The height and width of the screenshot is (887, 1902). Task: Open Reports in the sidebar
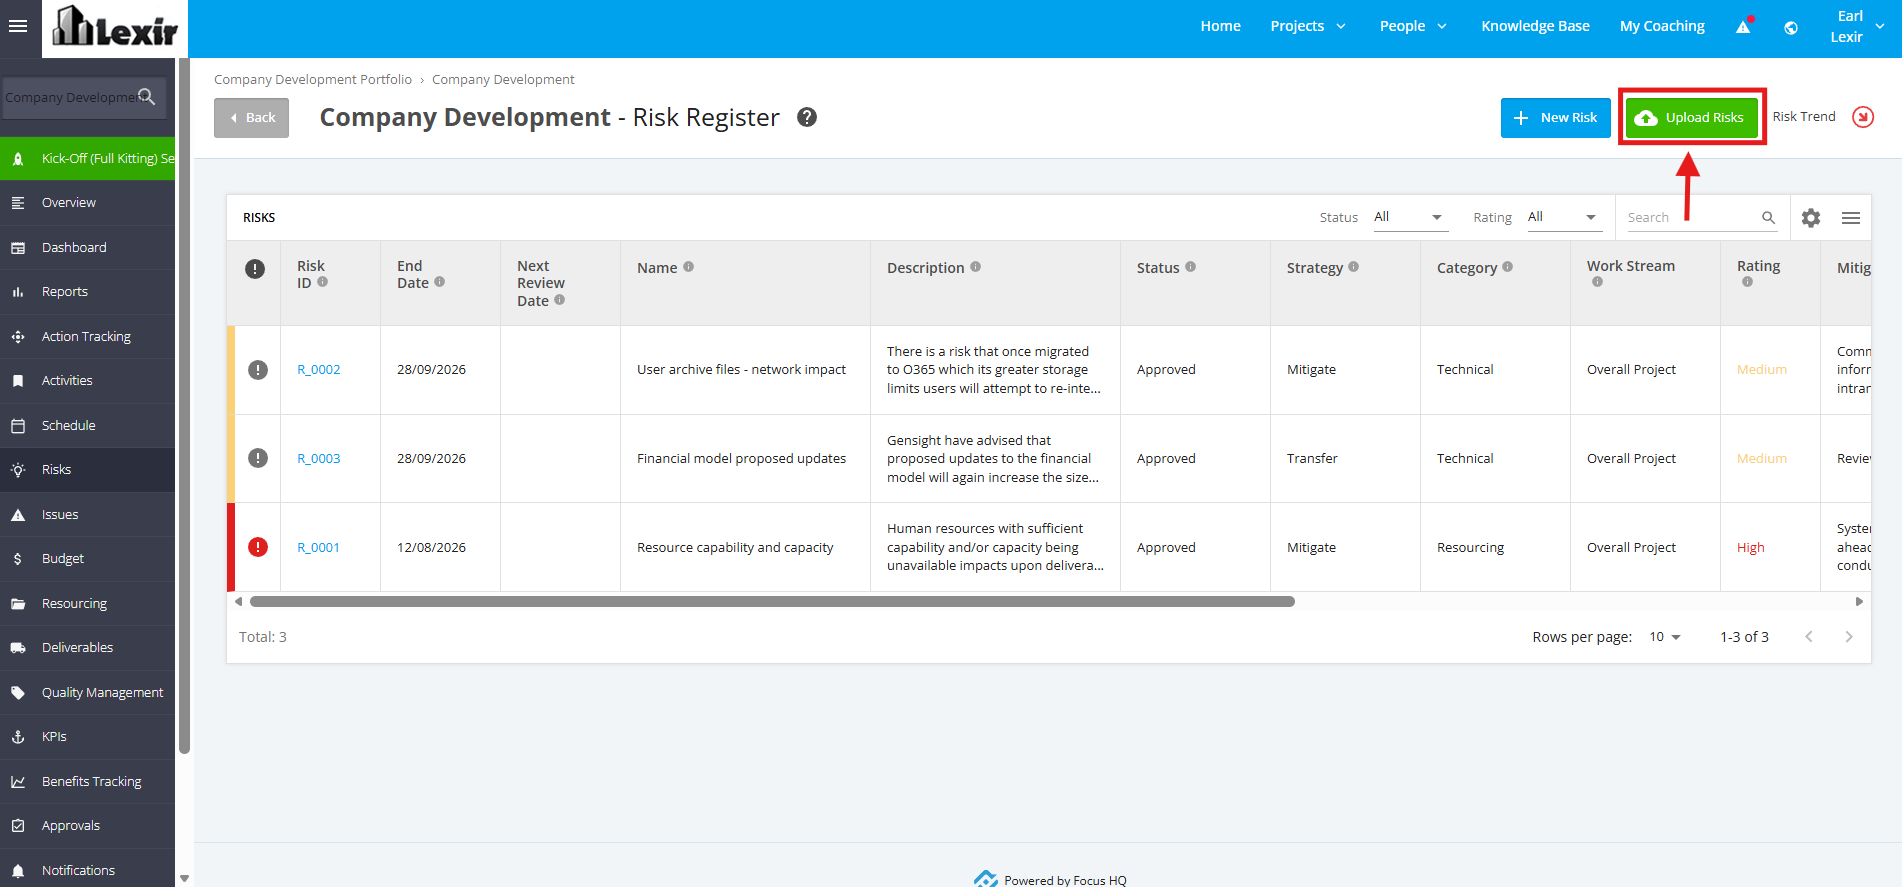click(x=88, y=292)
